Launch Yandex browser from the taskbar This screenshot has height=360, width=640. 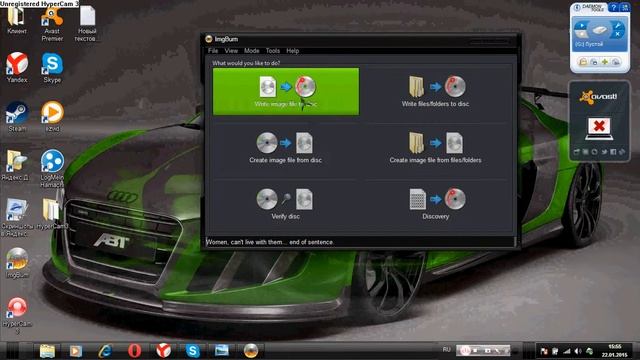click(x=164, y=351)
